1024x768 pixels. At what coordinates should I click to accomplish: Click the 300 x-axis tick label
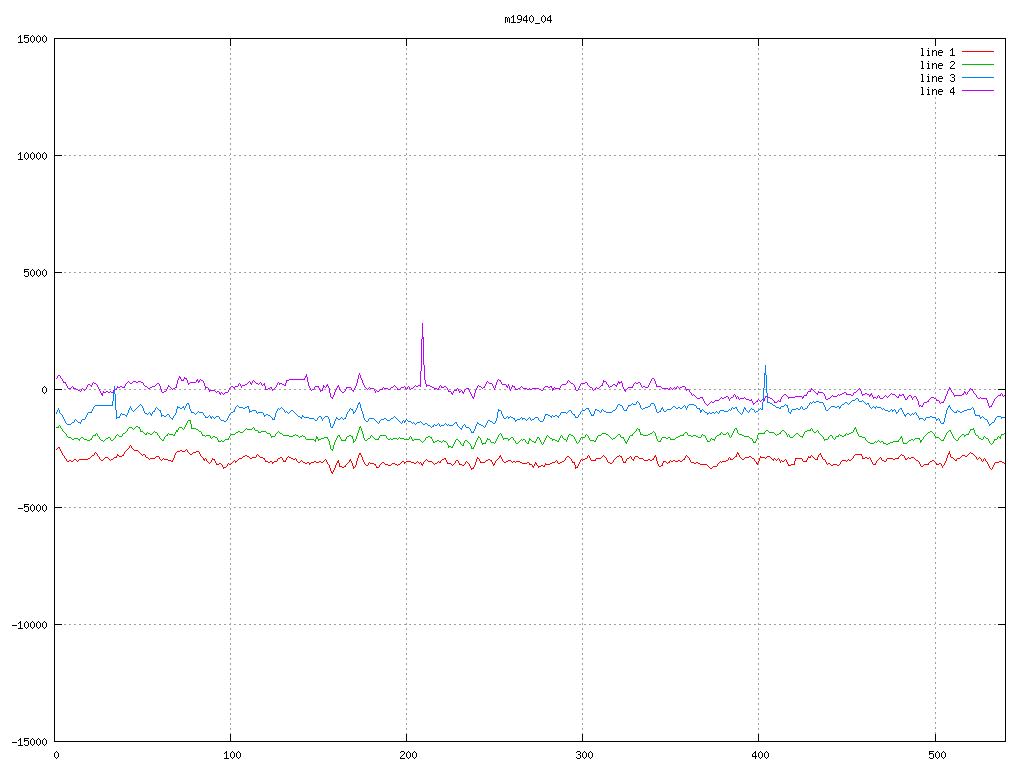point(582,755)
